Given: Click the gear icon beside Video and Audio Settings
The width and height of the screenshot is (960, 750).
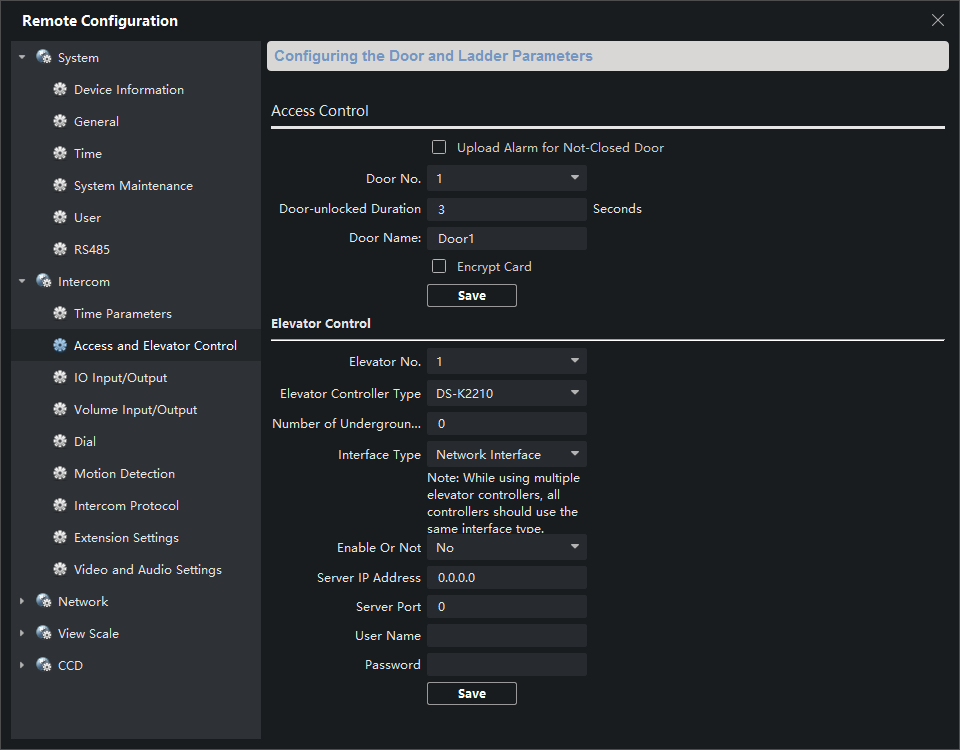Looking at the screenshot, I should [60, 570].
